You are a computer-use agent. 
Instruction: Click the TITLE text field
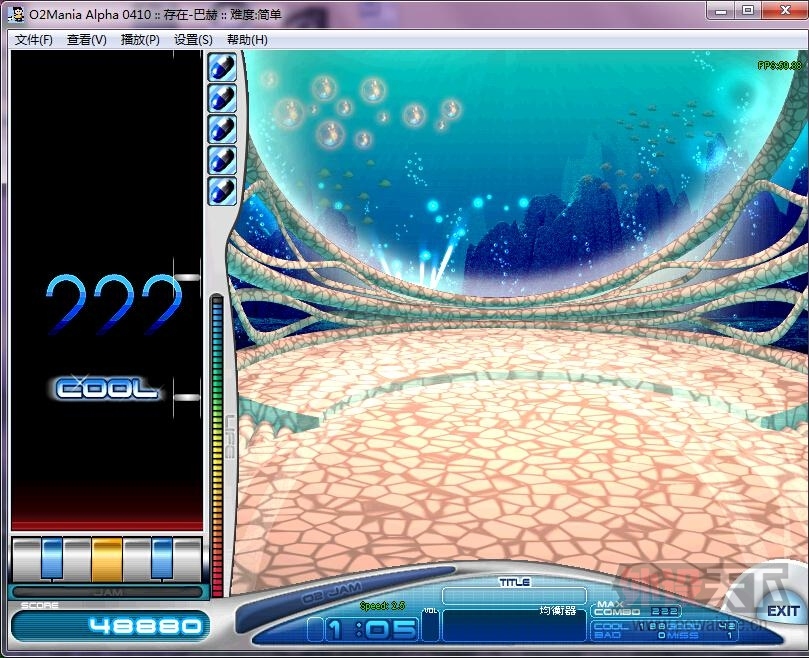(514, 596)
